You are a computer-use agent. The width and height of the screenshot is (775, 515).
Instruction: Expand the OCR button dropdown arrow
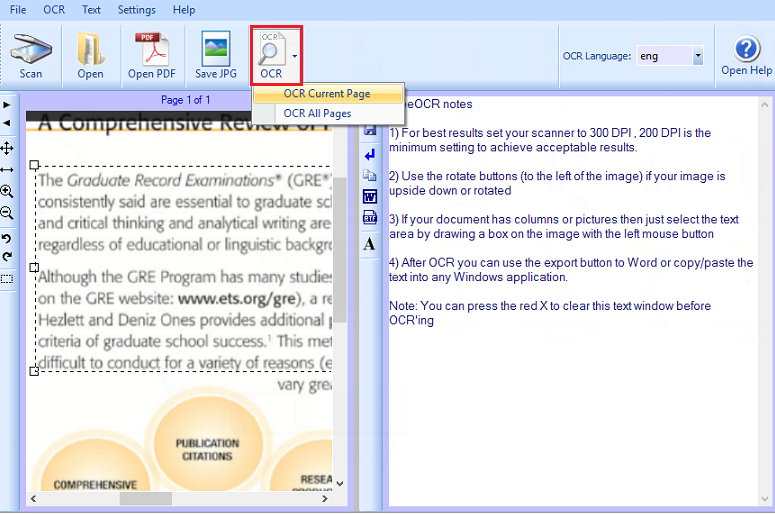(x=295, y=56)
